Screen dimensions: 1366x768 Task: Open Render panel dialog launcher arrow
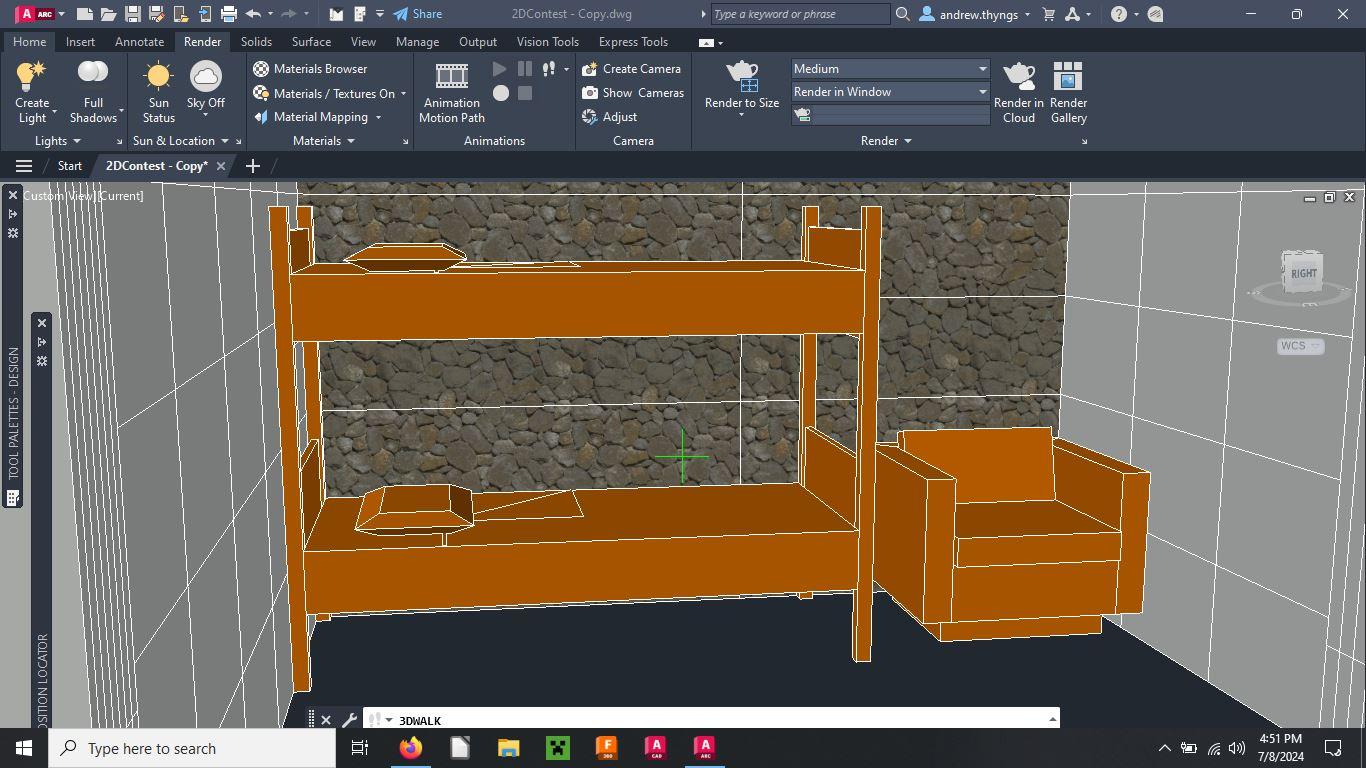coord(1084,142)
